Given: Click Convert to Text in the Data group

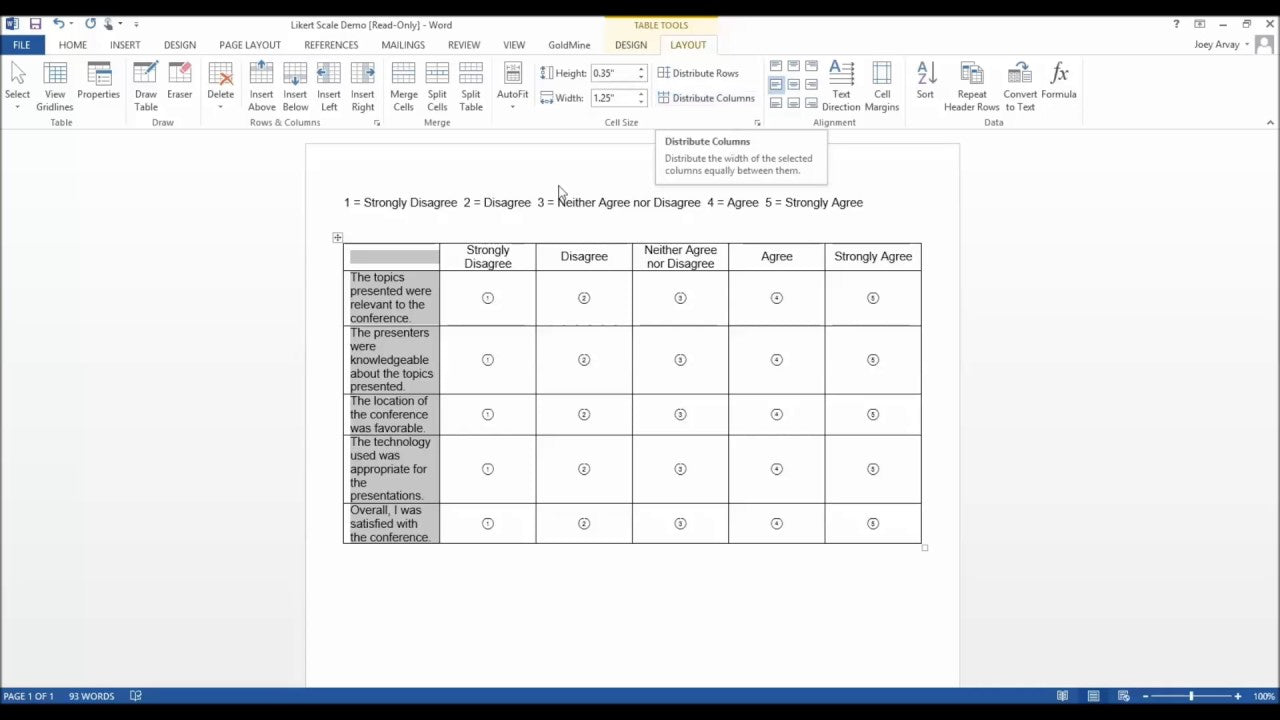Looking at the screenshot, I should pos(1019,85).
